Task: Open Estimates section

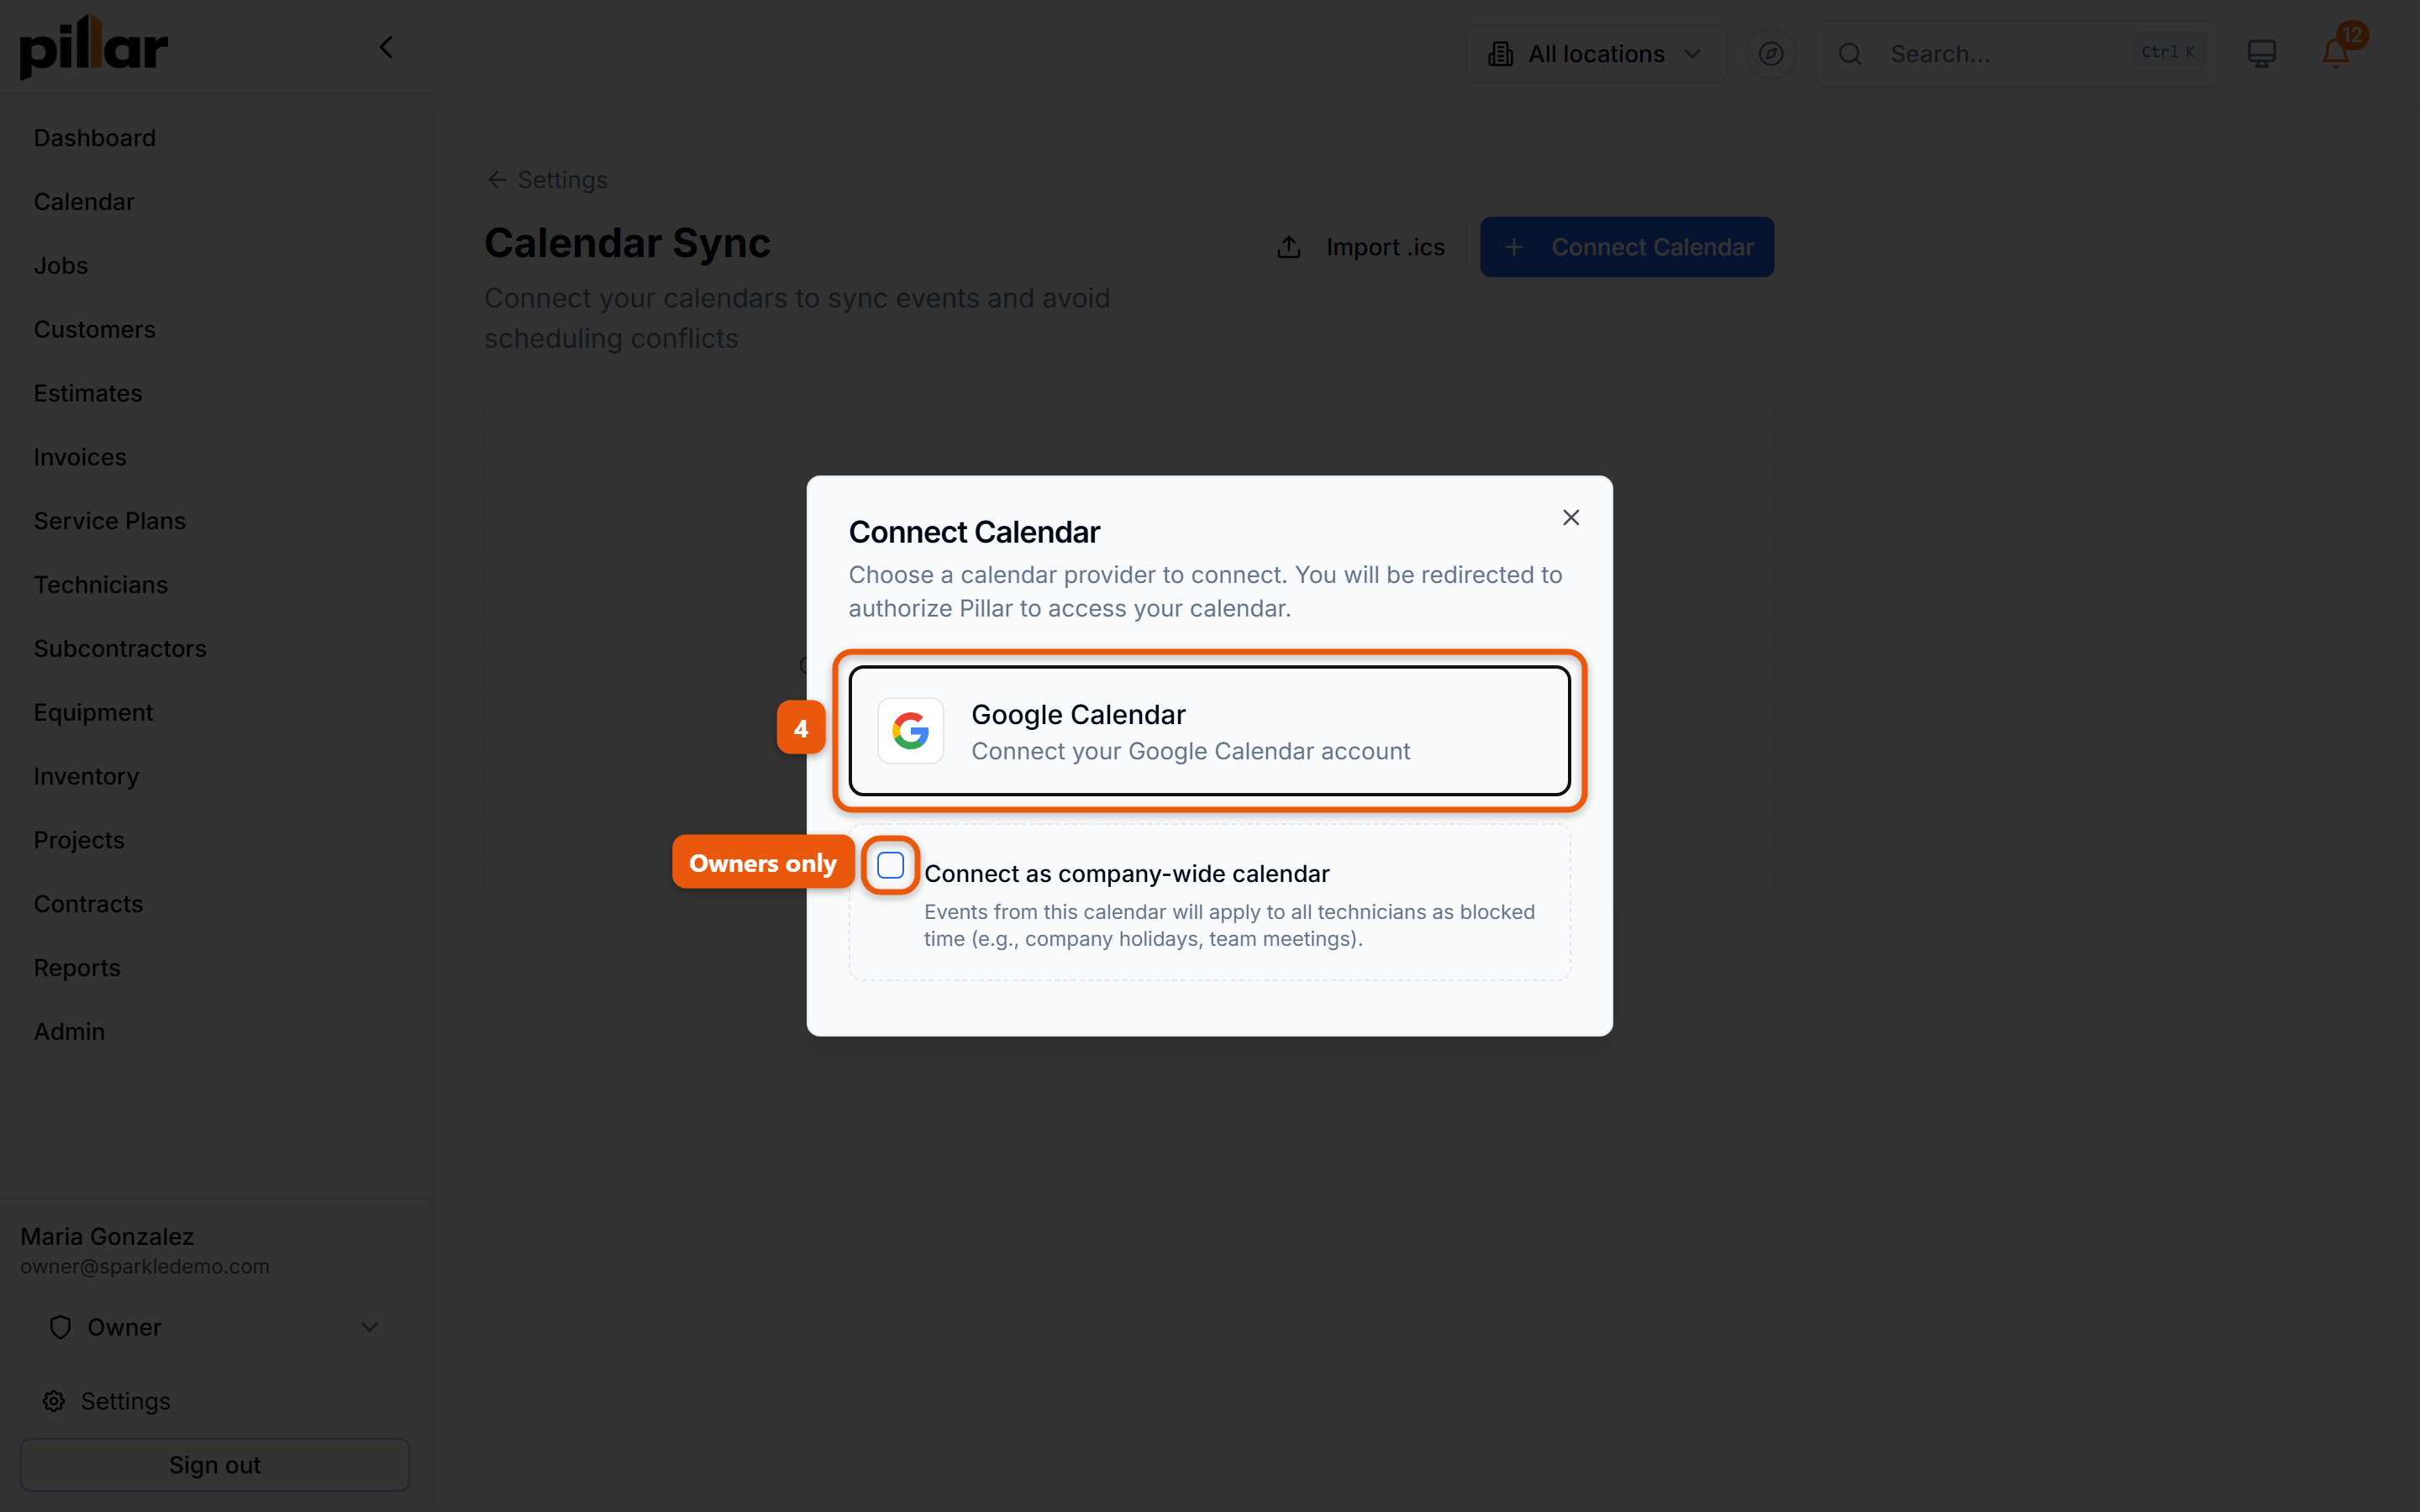Action: [88, 394]
